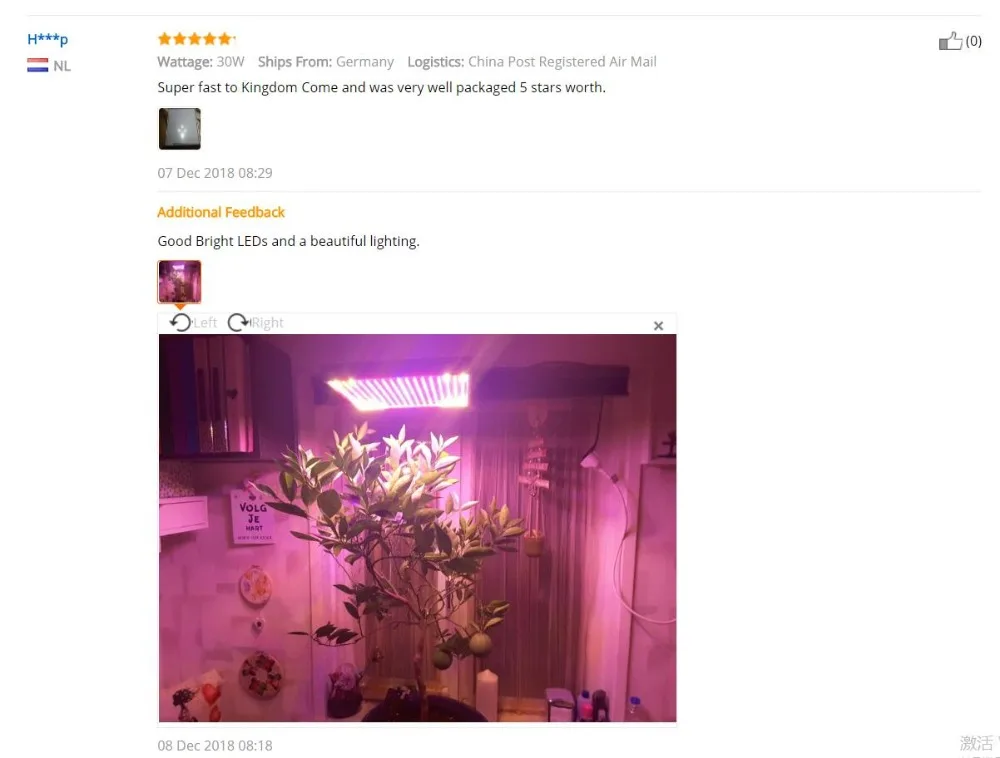This screenshot has height=758, width=1000.
Task: Click the 08 Dec 2018 feedback date
Action: (x=215, y=746)
